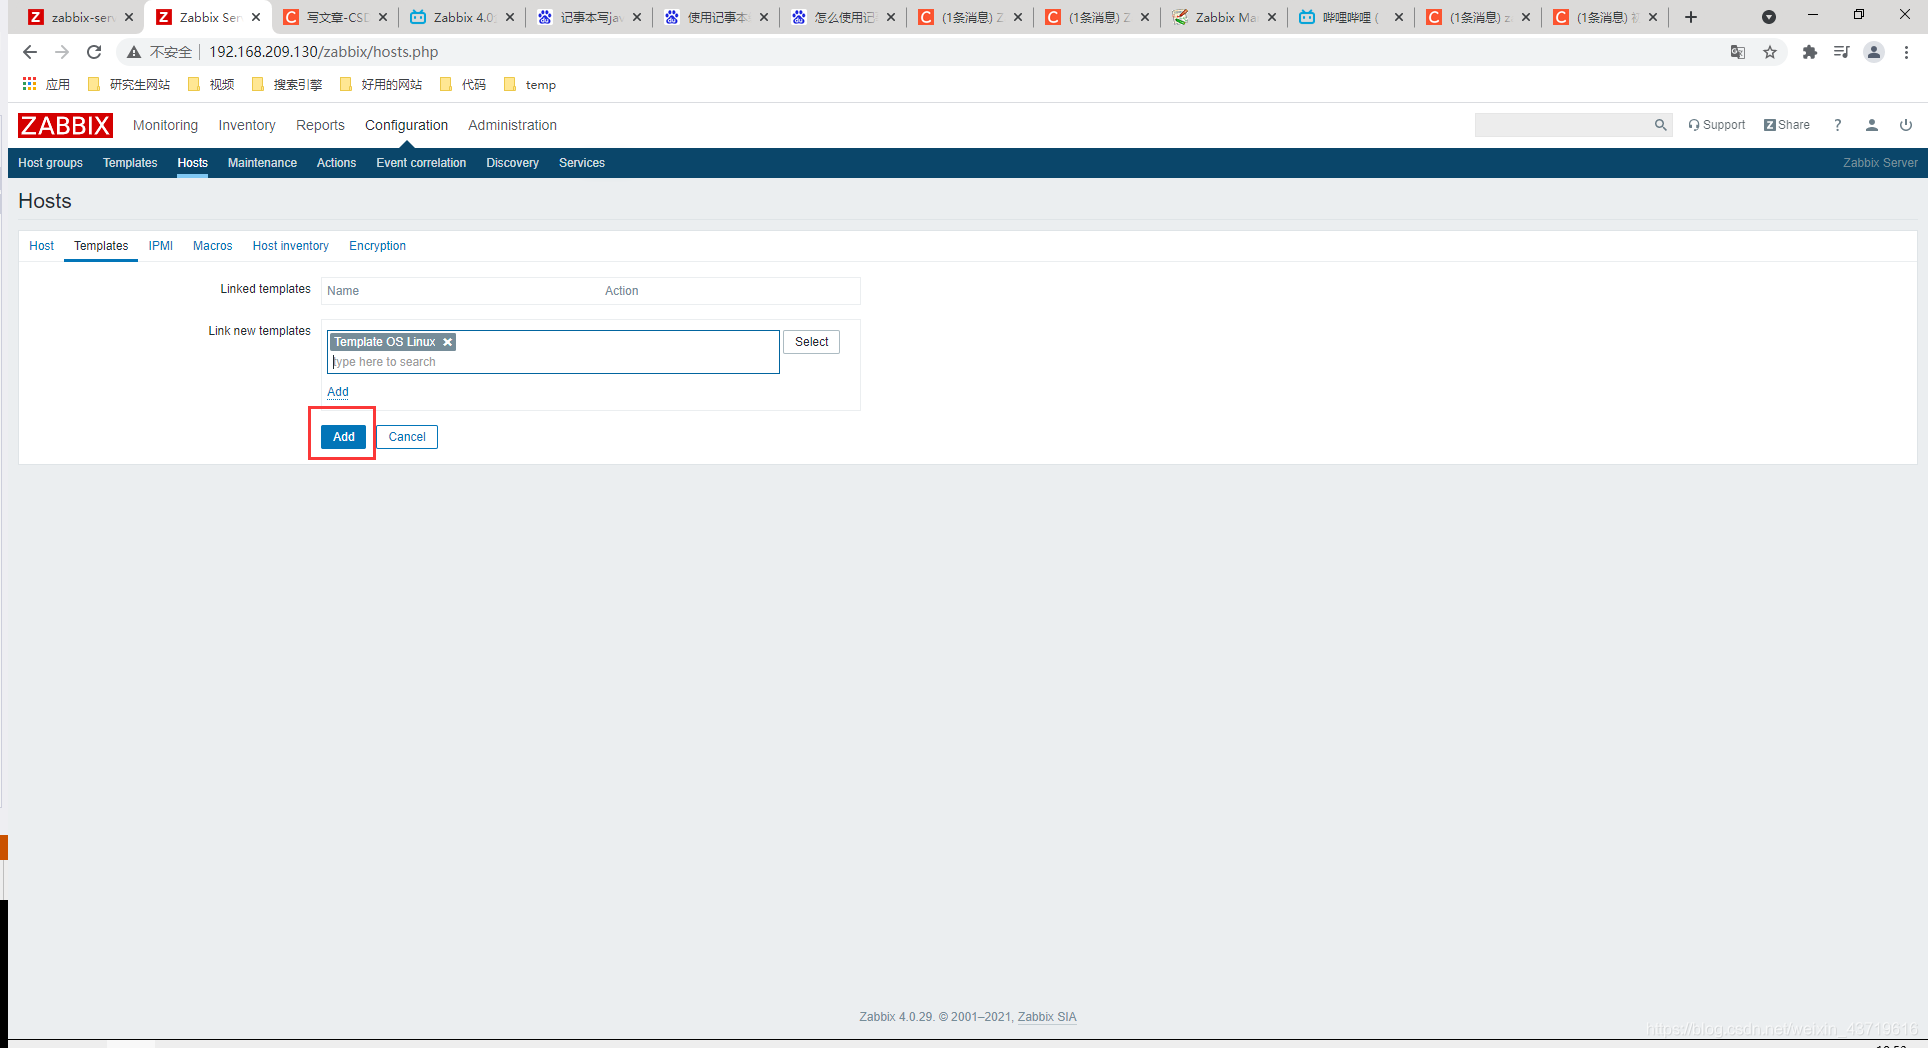Open the tab search dropdown arrow
The image size is (1928, 1048).
point(1768,17)
